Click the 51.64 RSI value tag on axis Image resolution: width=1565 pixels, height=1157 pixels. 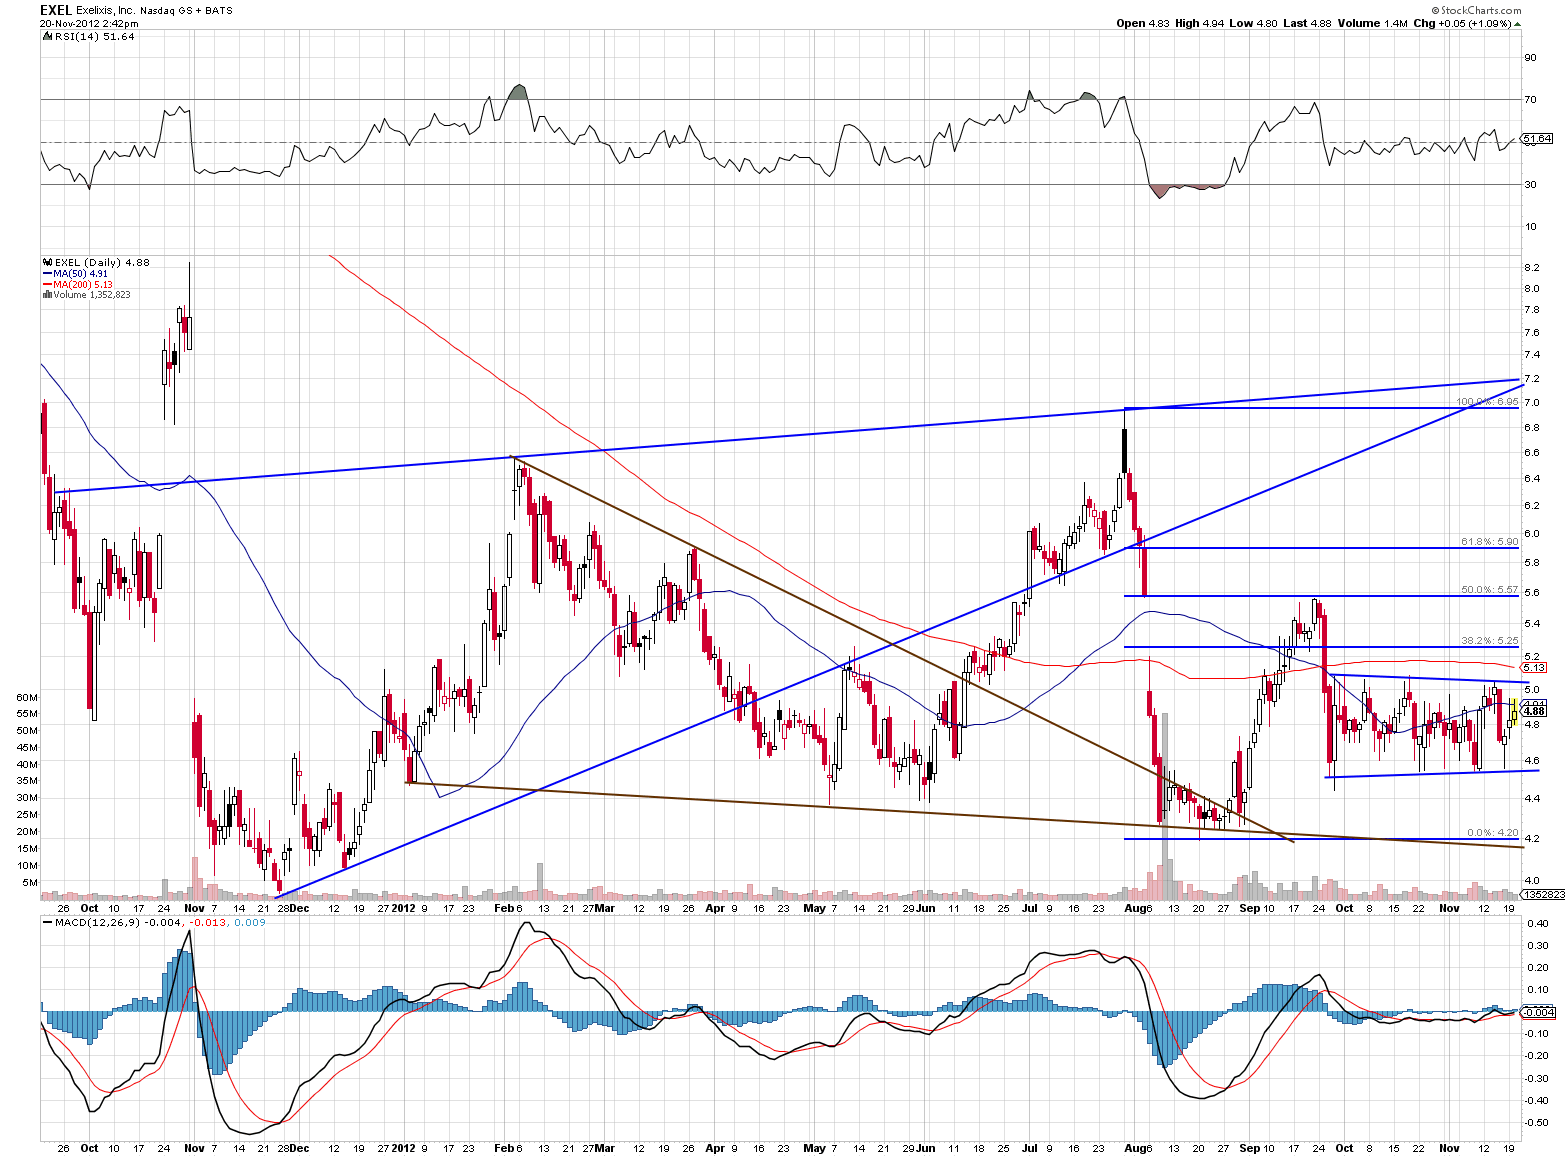pos(1538,138)
